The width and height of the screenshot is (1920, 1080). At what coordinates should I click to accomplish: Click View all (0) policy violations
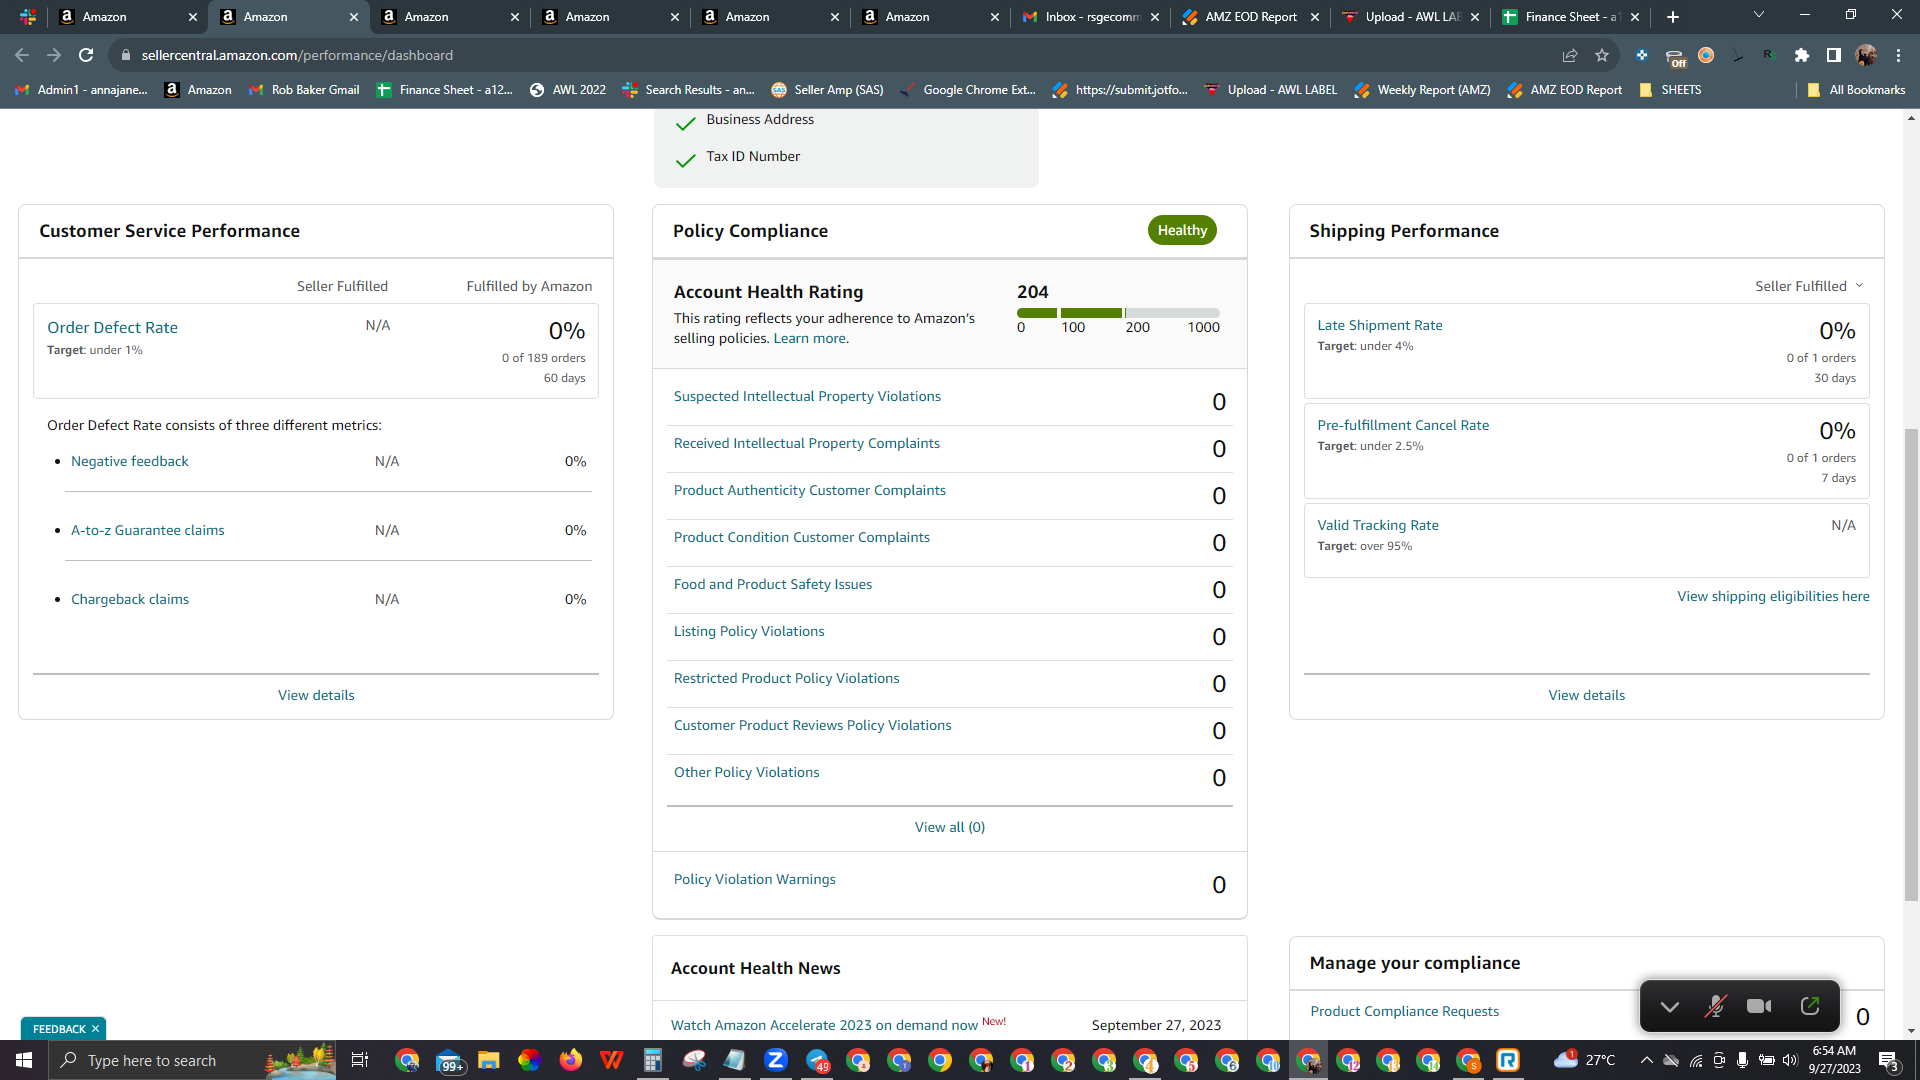pyautogui.click(x=950, y=827)
